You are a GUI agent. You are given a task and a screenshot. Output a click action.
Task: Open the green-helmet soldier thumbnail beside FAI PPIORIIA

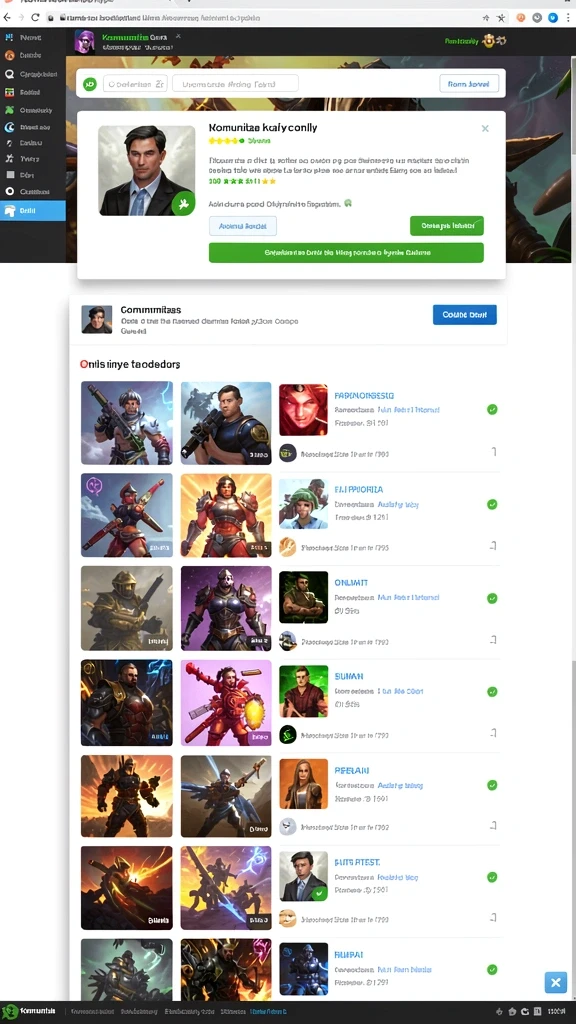pos(303,504)
